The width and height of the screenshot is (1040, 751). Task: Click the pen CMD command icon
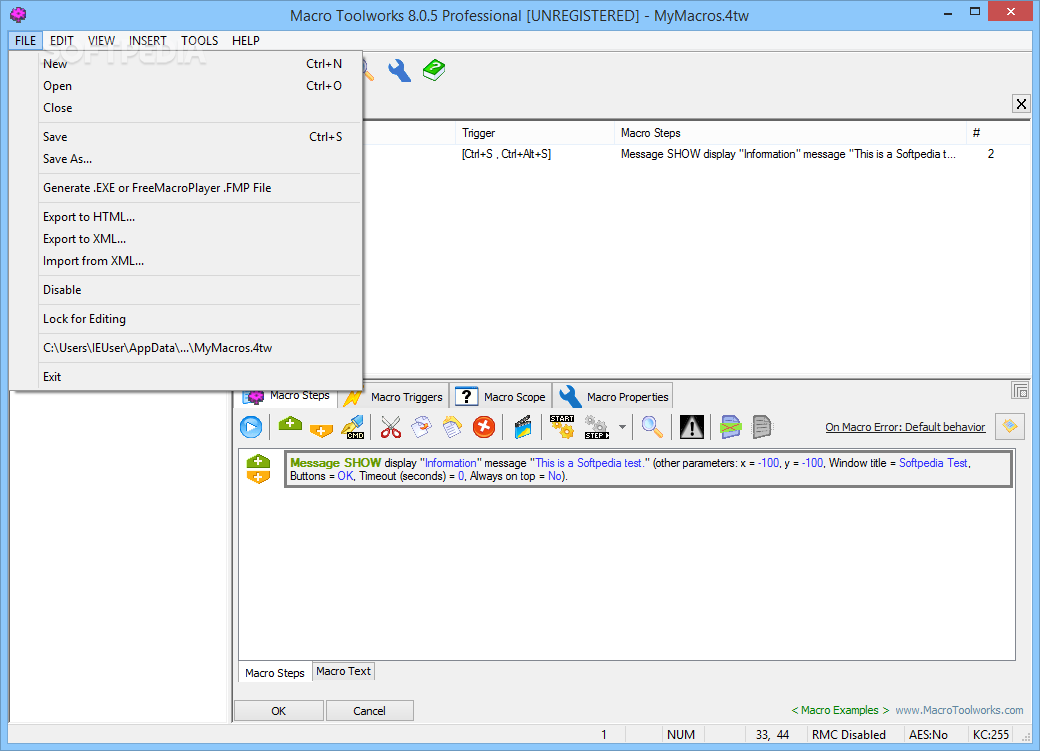(x=353, y=427)
